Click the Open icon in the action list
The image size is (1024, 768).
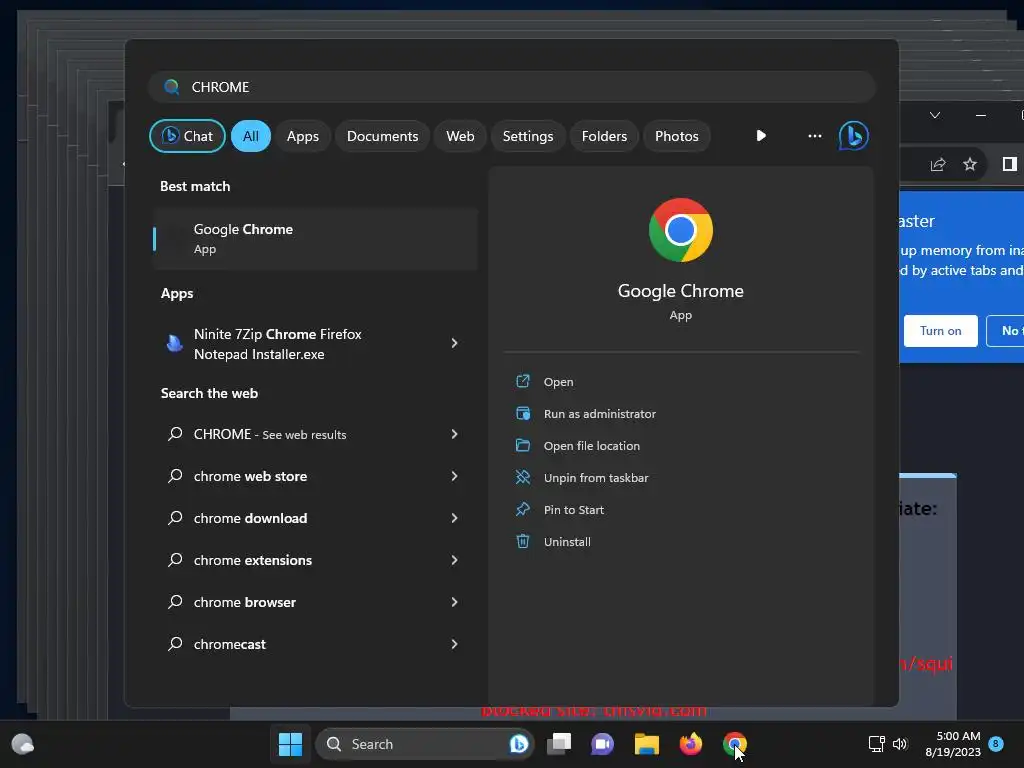(523, 381)
